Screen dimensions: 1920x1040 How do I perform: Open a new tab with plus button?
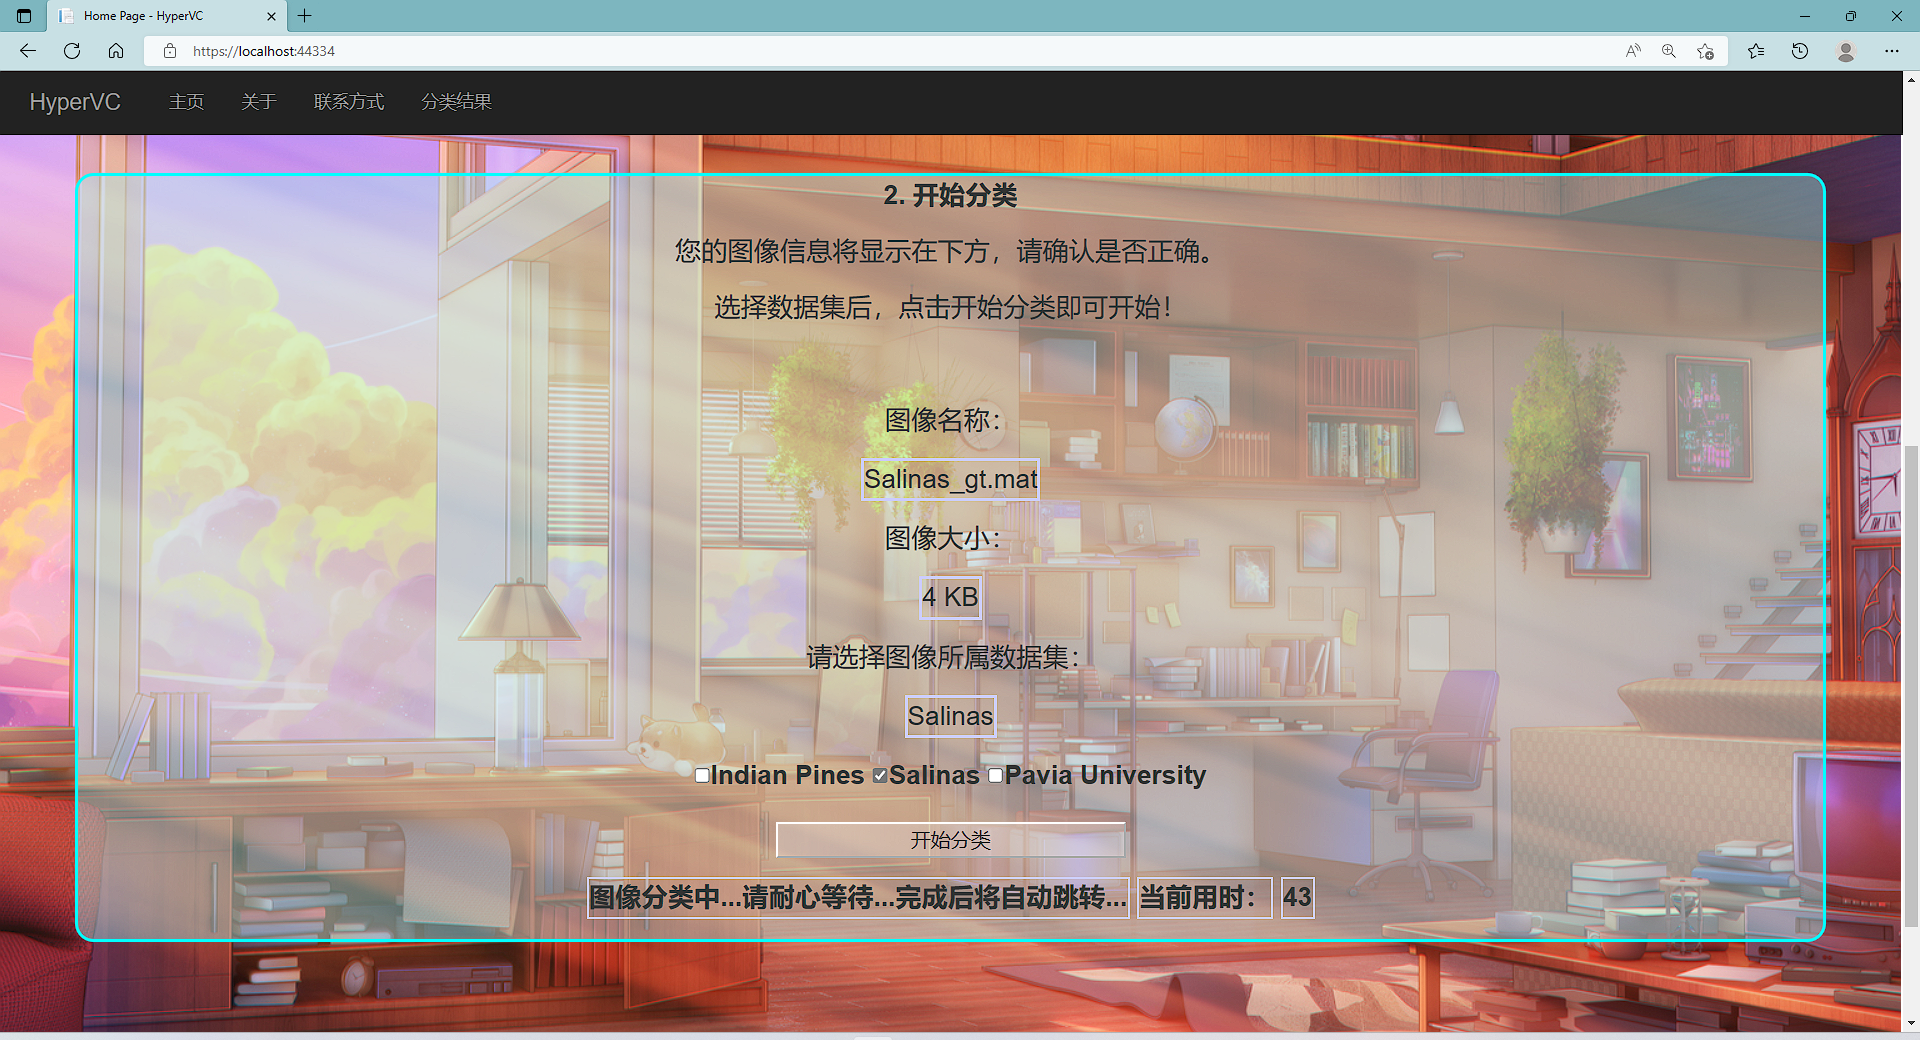pyautogui.click(x=305, y=16)
